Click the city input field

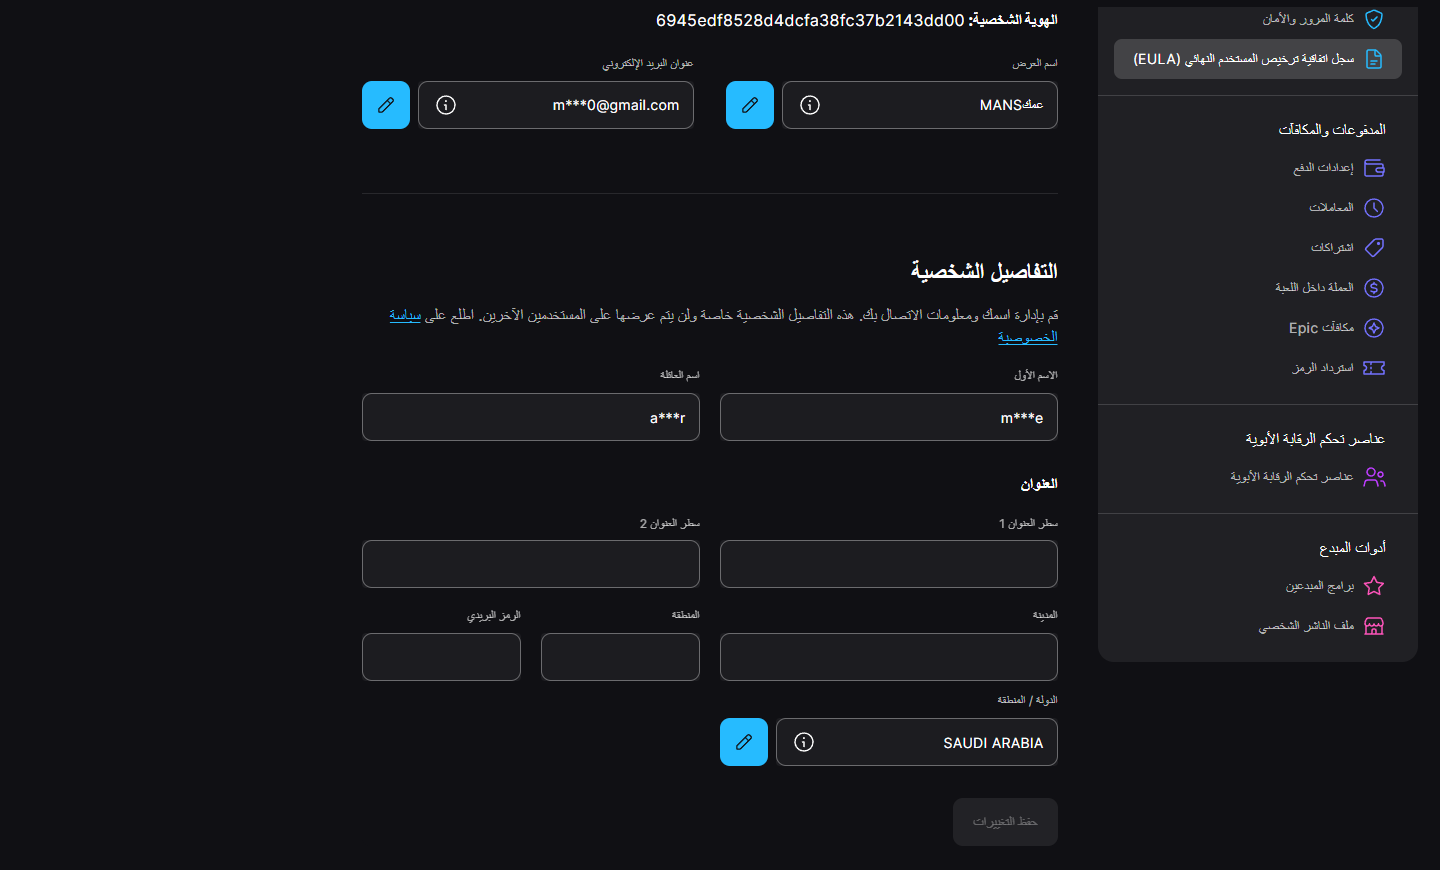(x=888, y=657)
